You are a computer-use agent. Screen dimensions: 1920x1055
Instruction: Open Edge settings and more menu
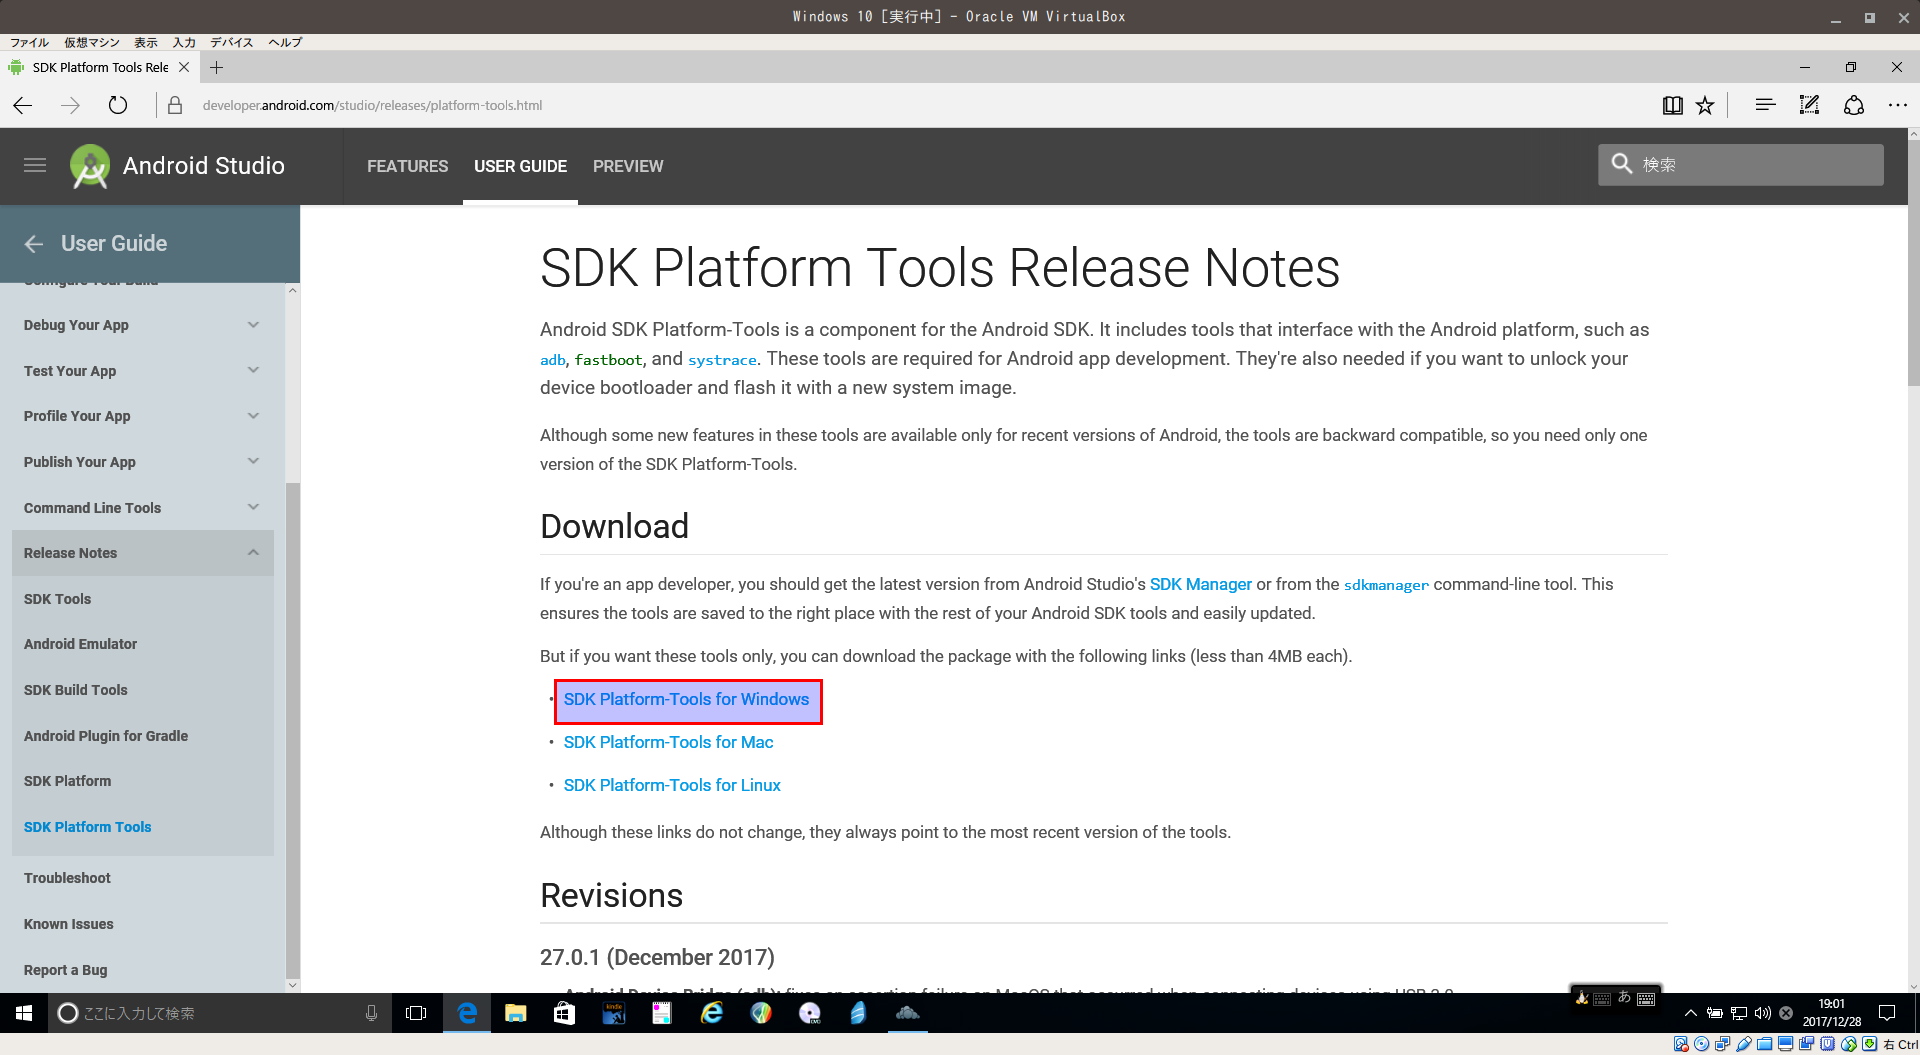1897,105
